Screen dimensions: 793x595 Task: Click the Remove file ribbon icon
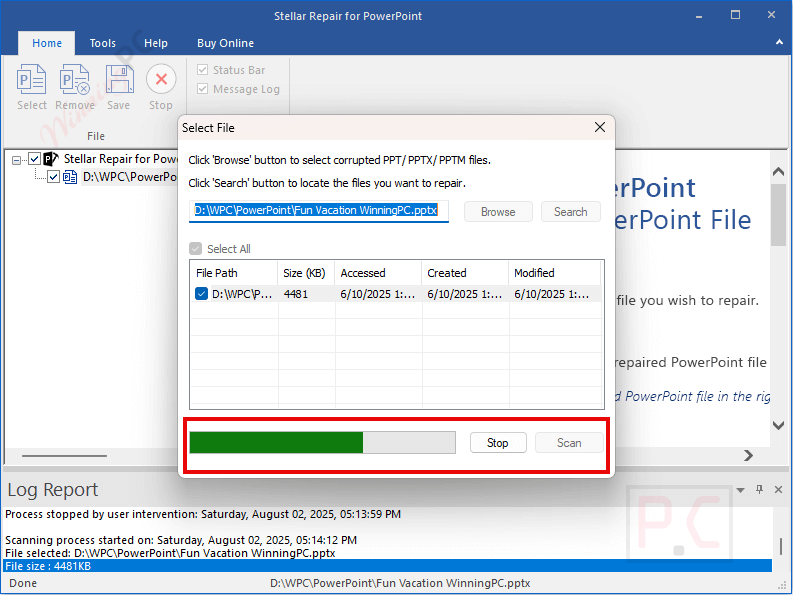(x=74, y=80)
